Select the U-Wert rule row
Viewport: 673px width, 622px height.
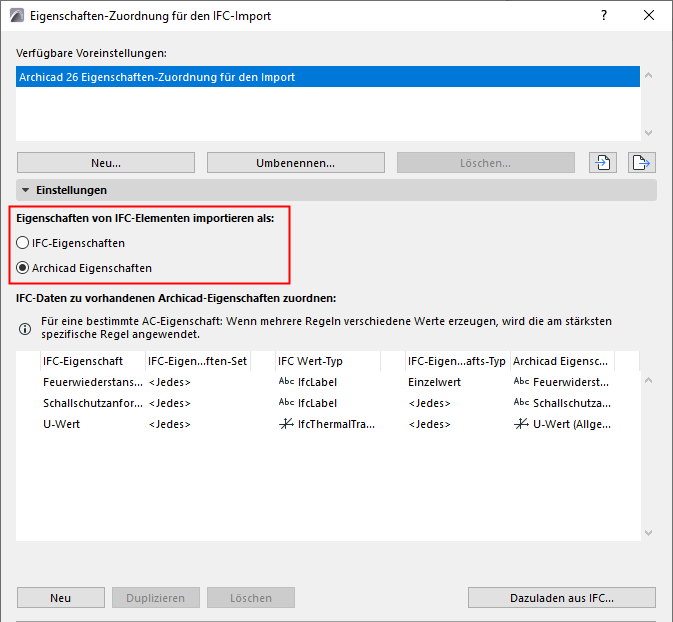coord(328,424)
